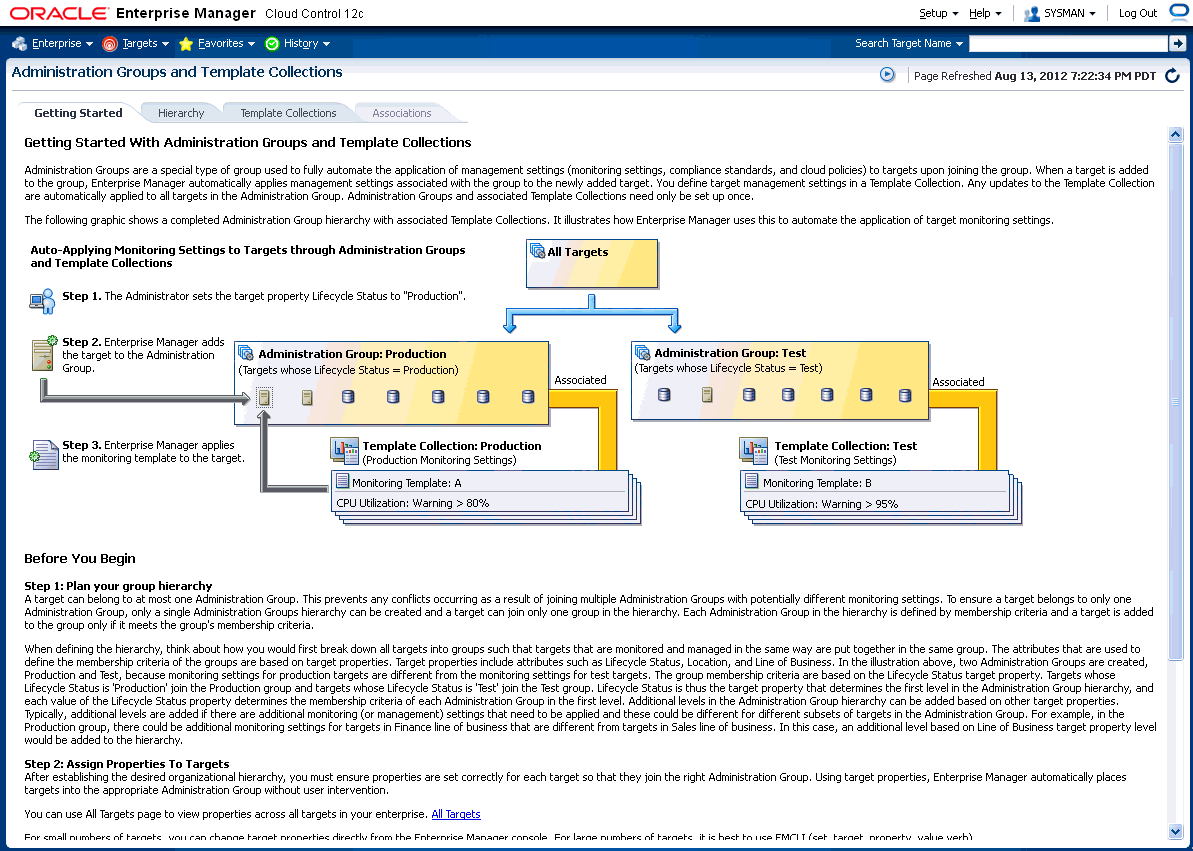Screen dimensions: 1193x851
Task: Click the Step 3 monitoring template icon
Action: pyautogui.click(x=43, y=454)
